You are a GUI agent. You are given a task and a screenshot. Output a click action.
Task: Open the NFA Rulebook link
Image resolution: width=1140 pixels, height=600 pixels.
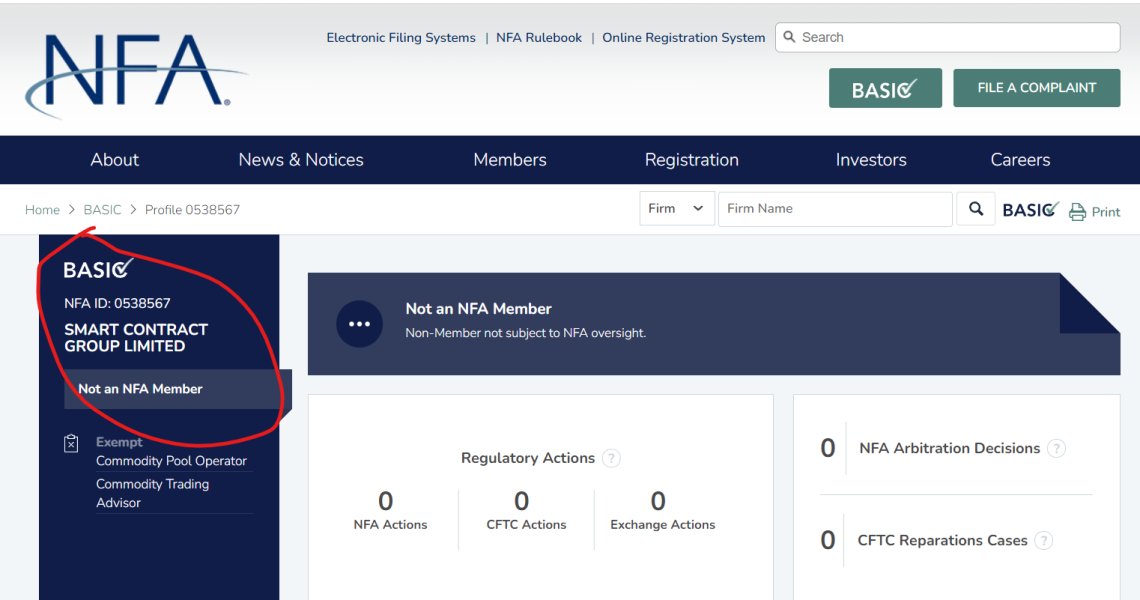point(539,38)
